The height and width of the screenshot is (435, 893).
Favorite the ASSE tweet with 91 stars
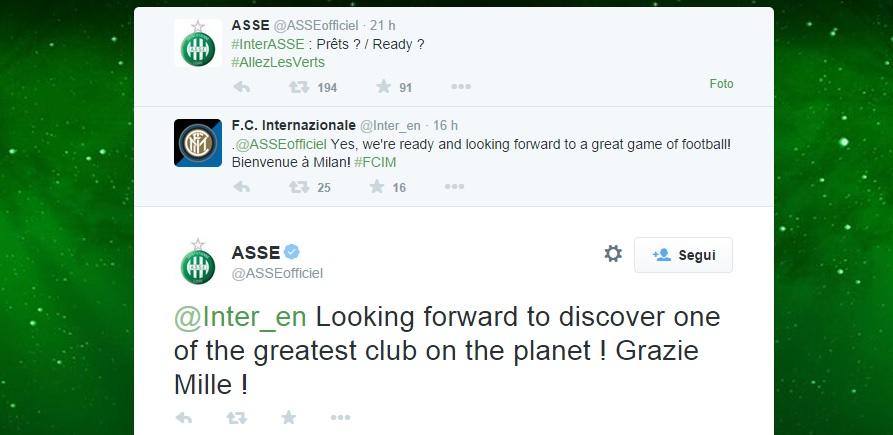coord(384,87)
